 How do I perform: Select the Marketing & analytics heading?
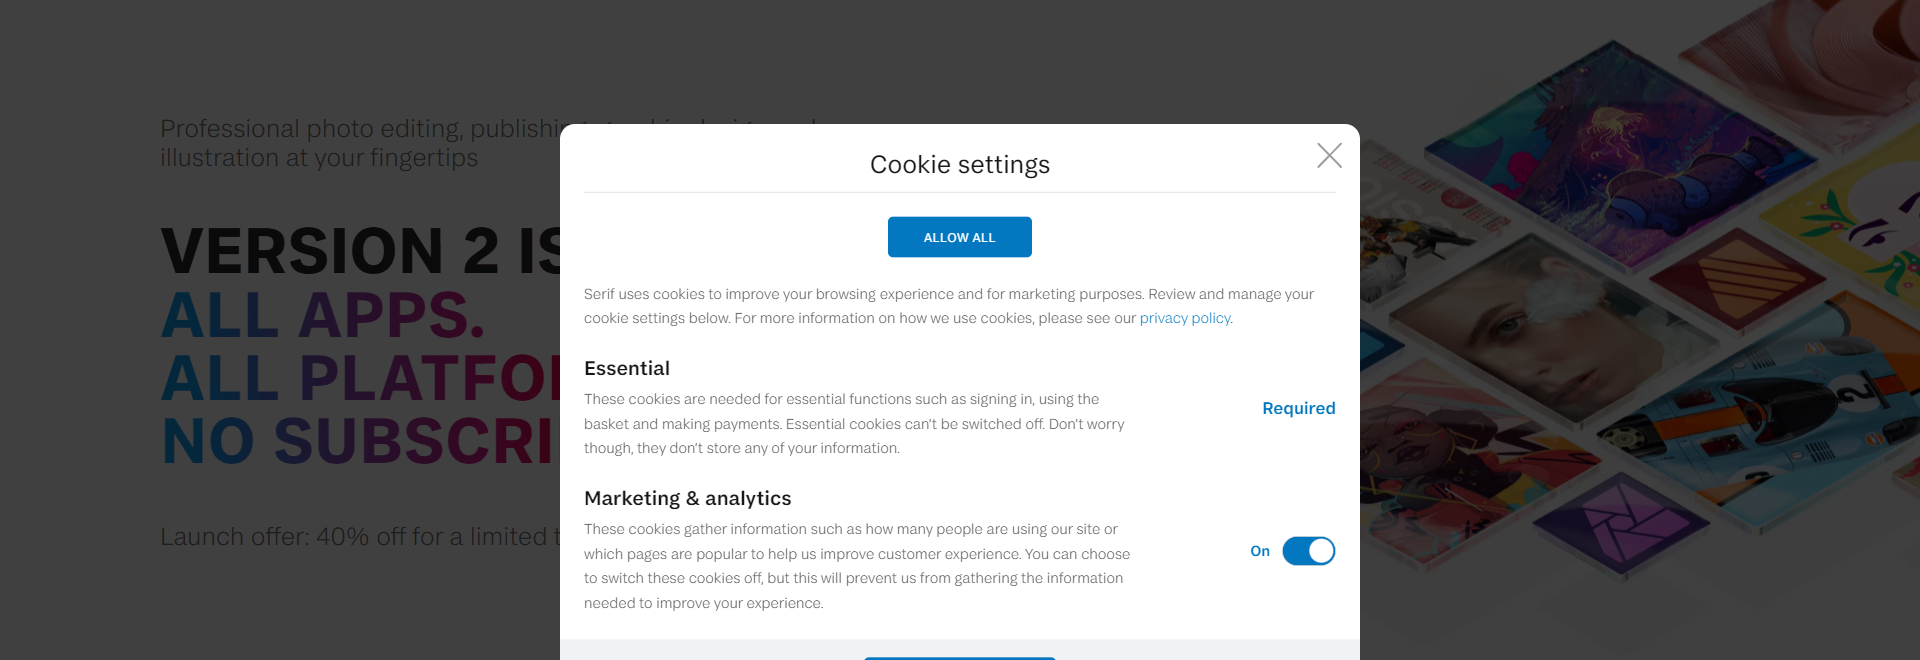click(x=687, y=498)
